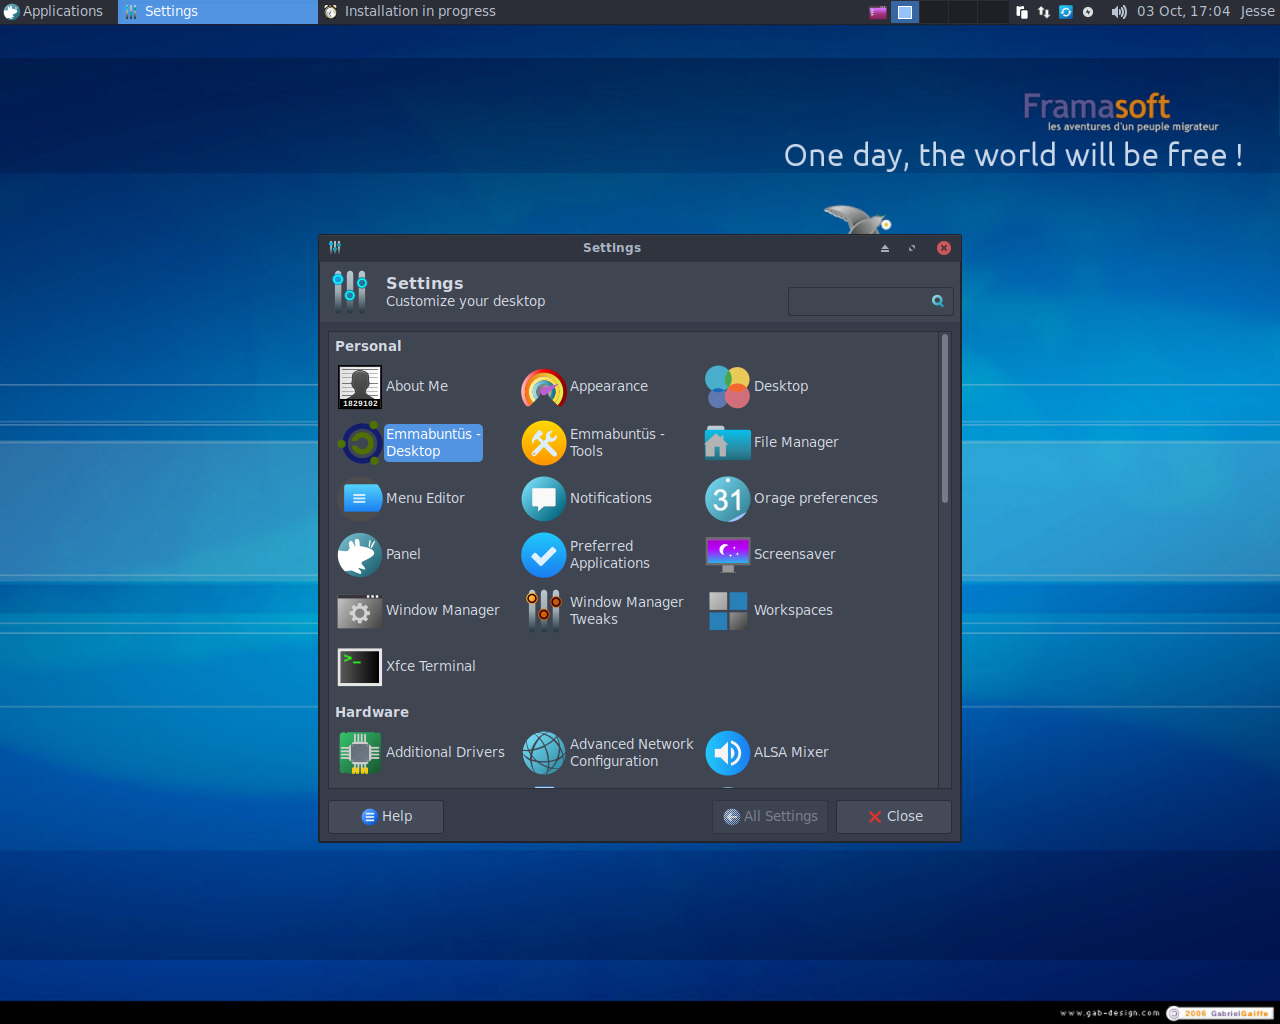Open the Notifications speech bubble icon
This screenshot has height=1024, width=1280.
(544, 499)
